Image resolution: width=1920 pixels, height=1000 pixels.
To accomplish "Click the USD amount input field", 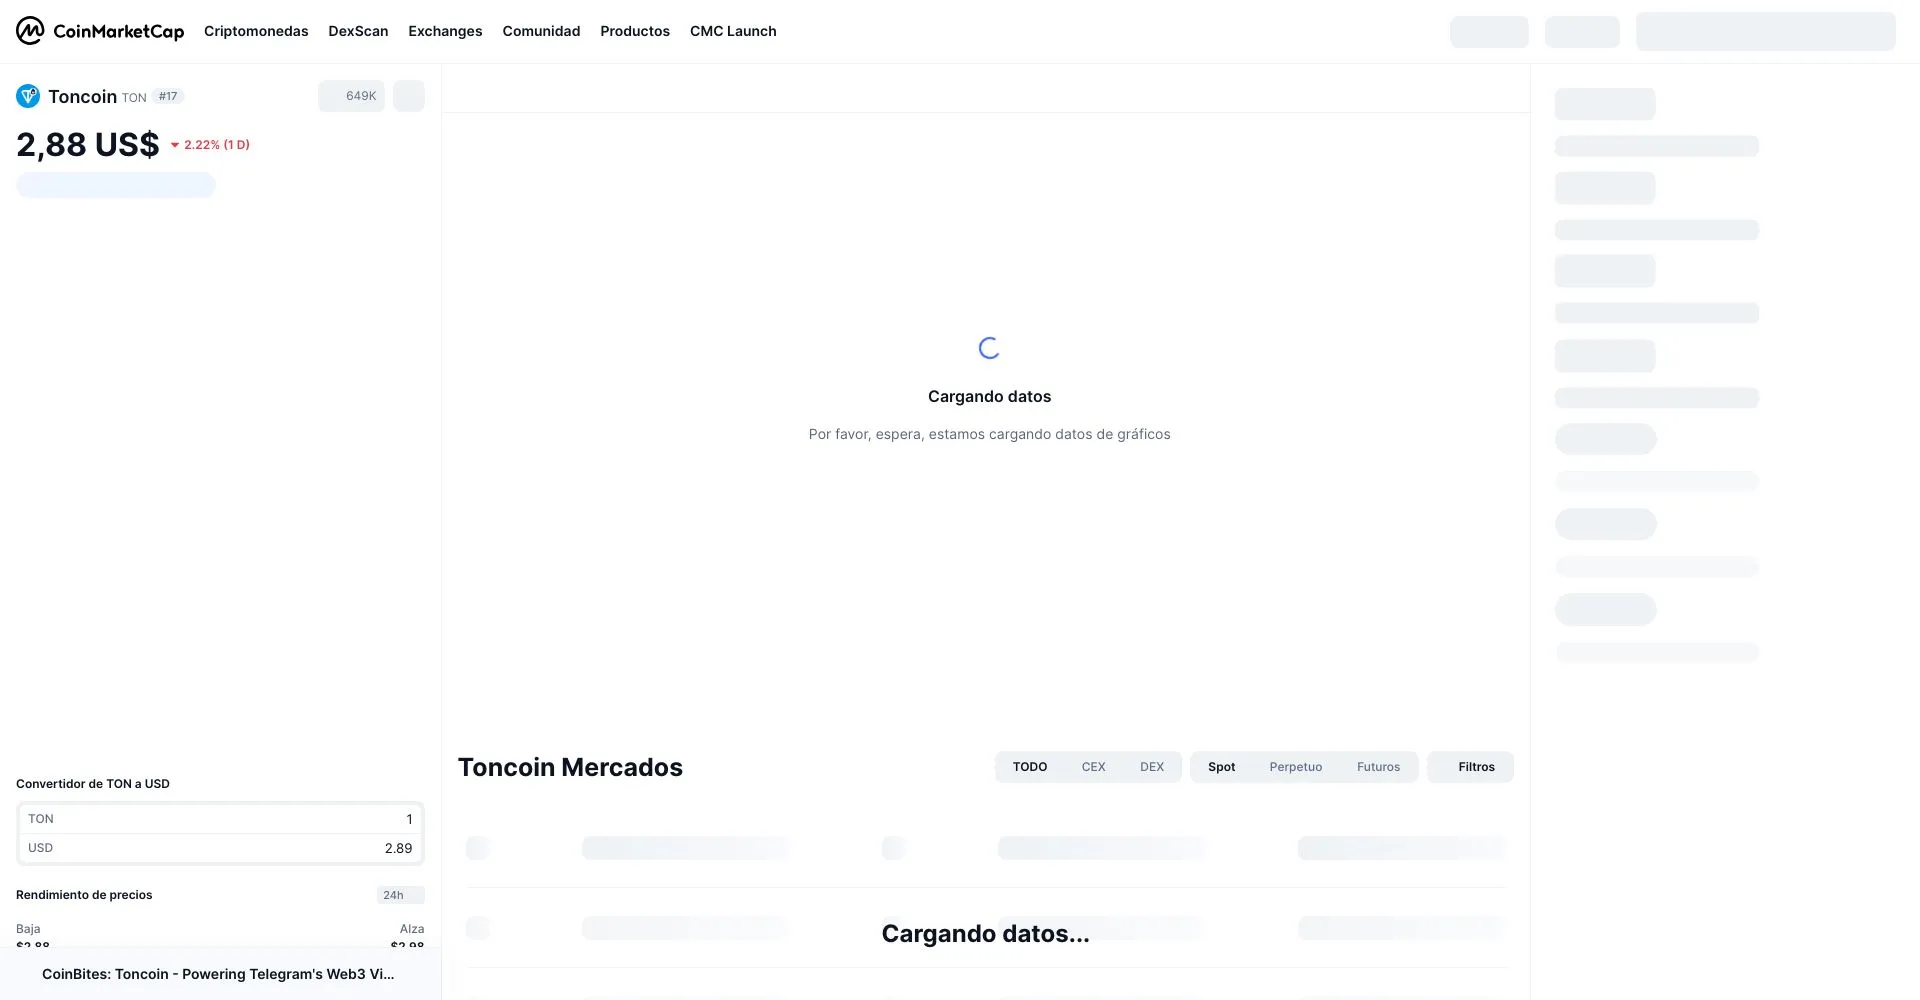I will coord(220,848).
